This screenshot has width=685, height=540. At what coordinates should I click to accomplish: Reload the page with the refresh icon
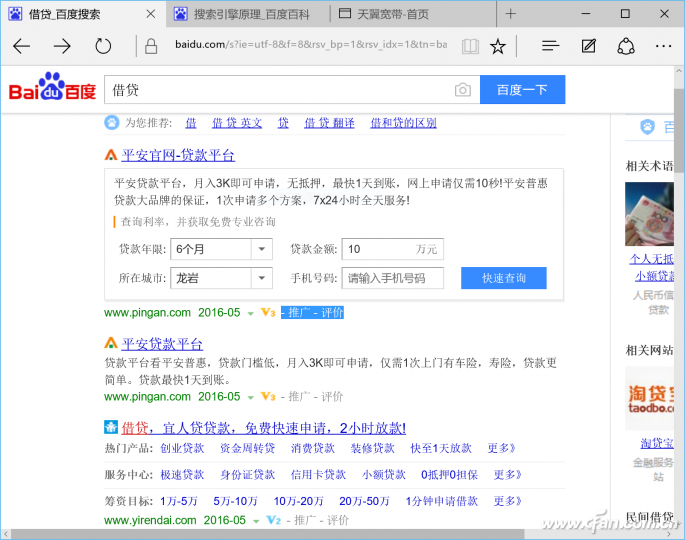click(x=103, y=46)
